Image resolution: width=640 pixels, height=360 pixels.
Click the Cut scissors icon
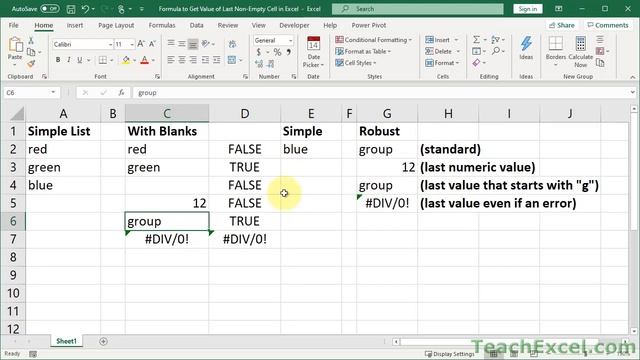click(31, 40)
